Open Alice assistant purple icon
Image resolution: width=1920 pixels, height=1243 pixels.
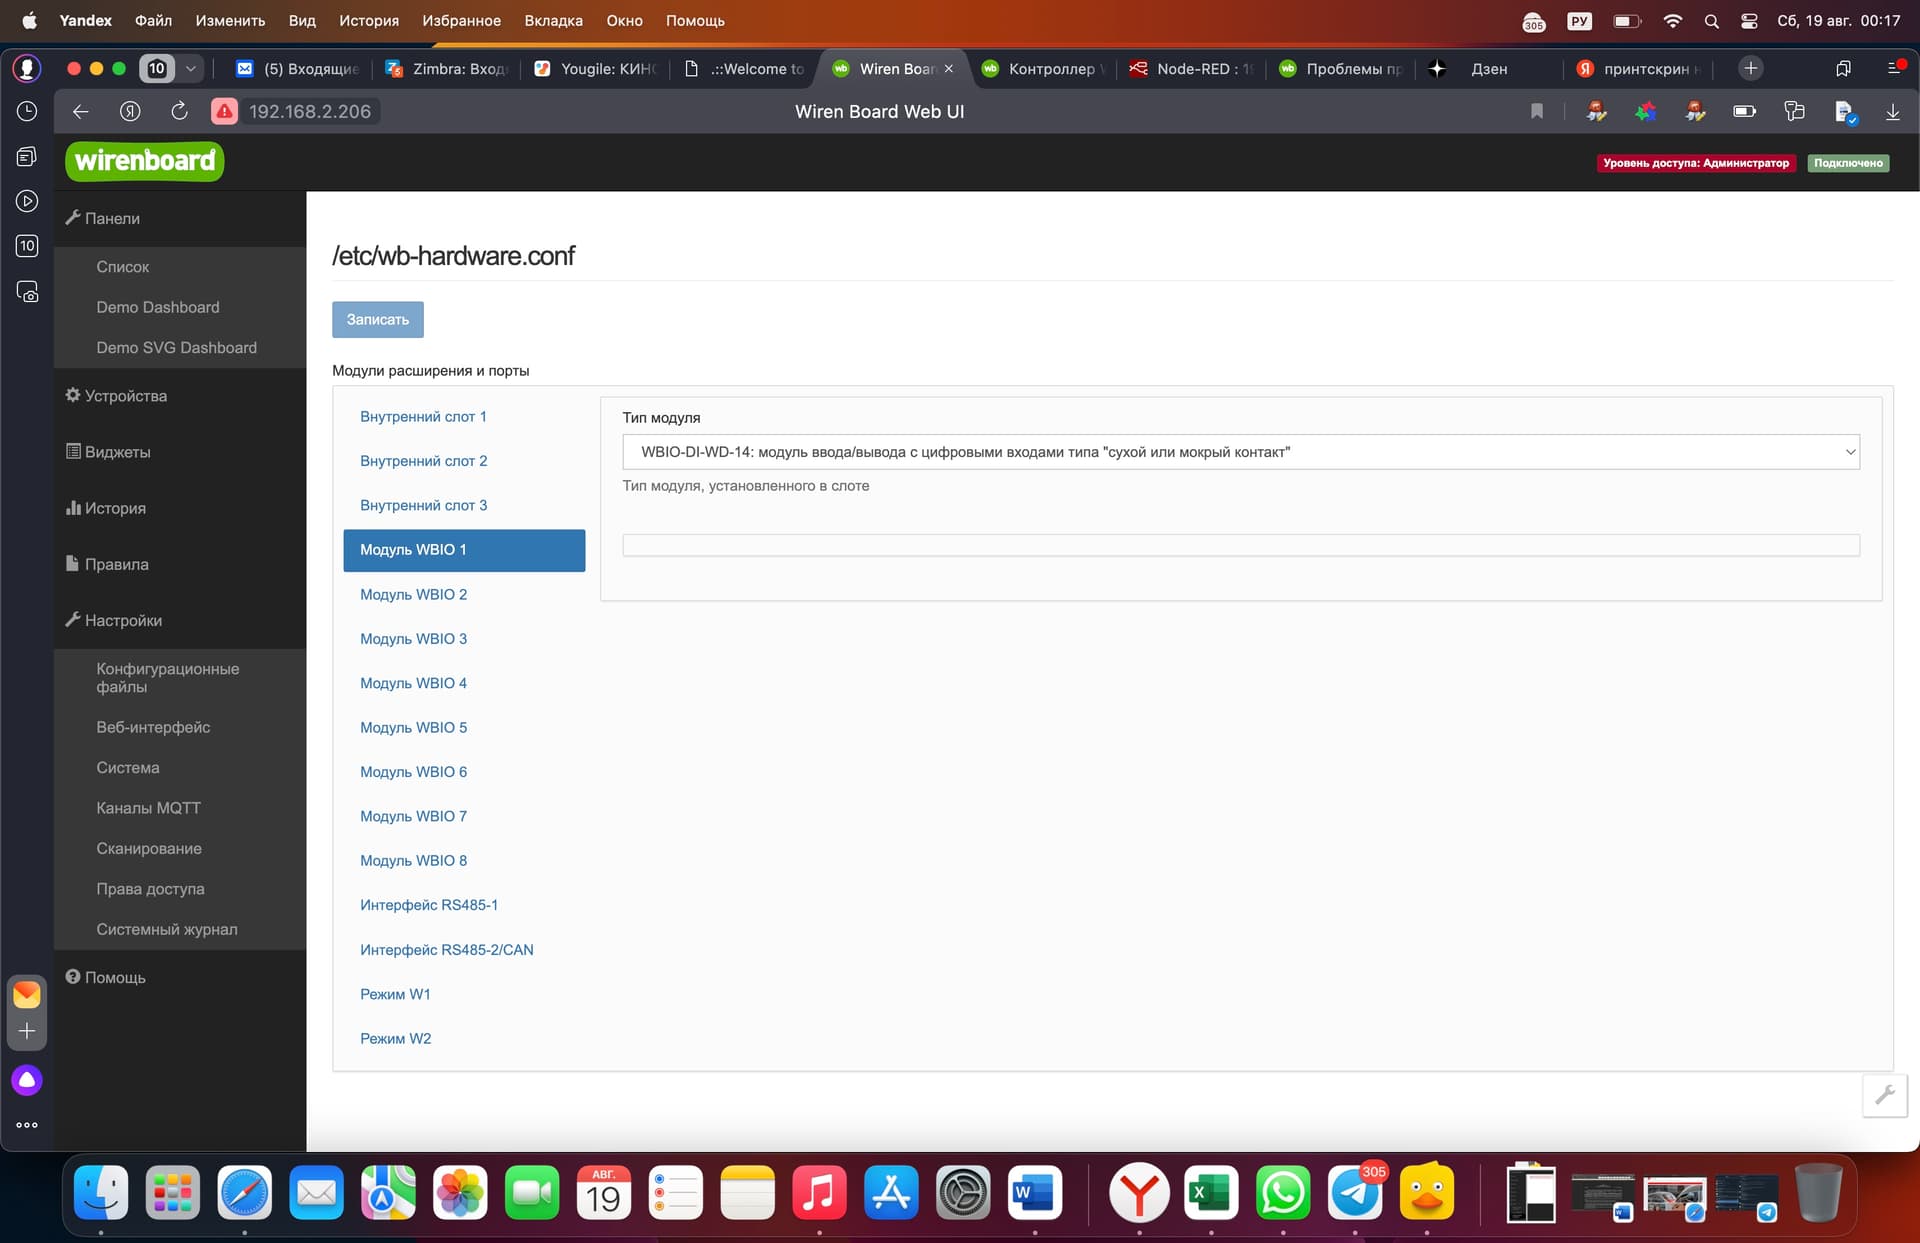coord(27,1080)
